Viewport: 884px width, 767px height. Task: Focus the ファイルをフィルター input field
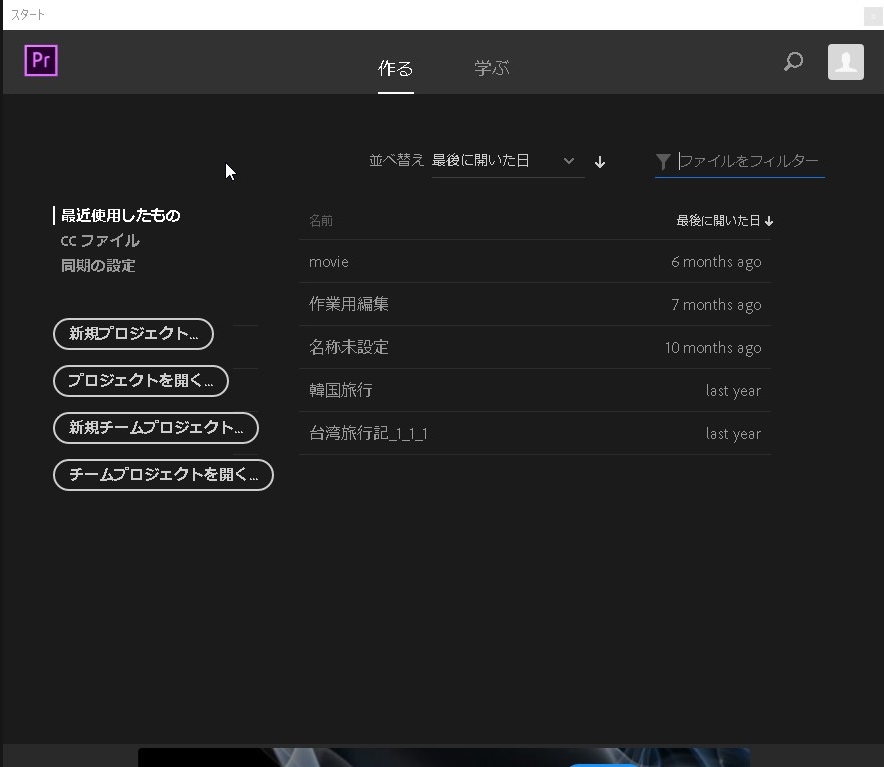750,161
